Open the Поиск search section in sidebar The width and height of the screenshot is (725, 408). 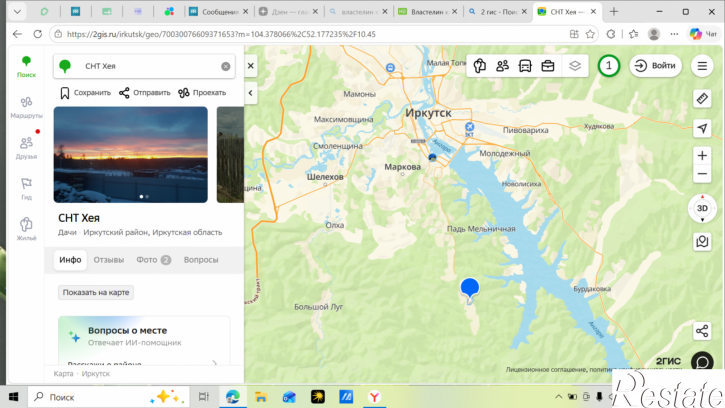(x=26, y=66)
